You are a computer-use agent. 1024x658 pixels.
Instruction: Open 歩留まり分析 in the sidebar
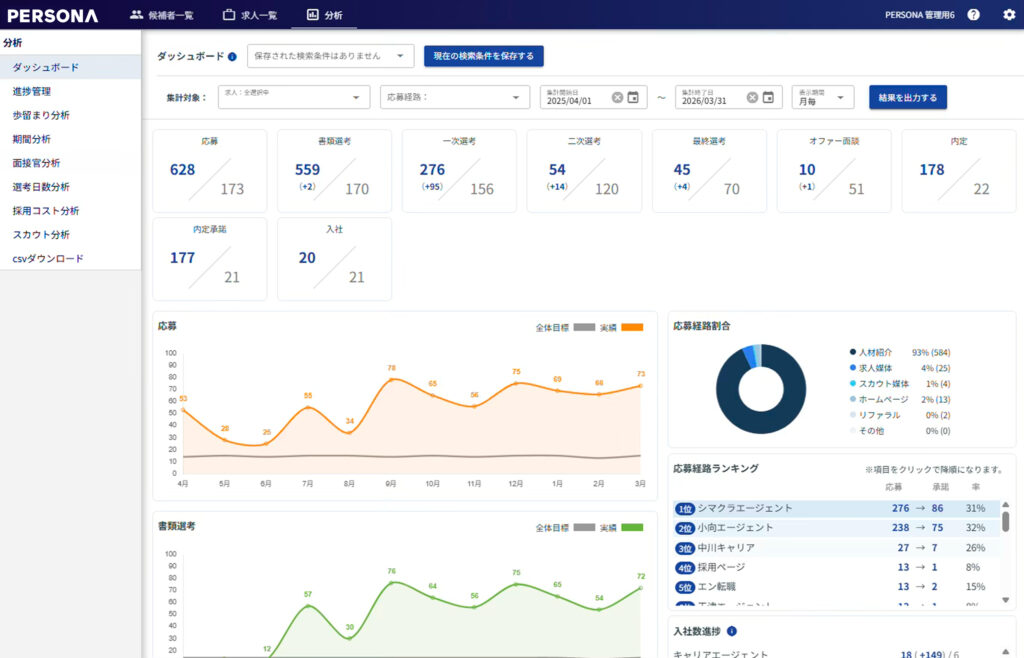pyautogui.click(x=70, y=115)
